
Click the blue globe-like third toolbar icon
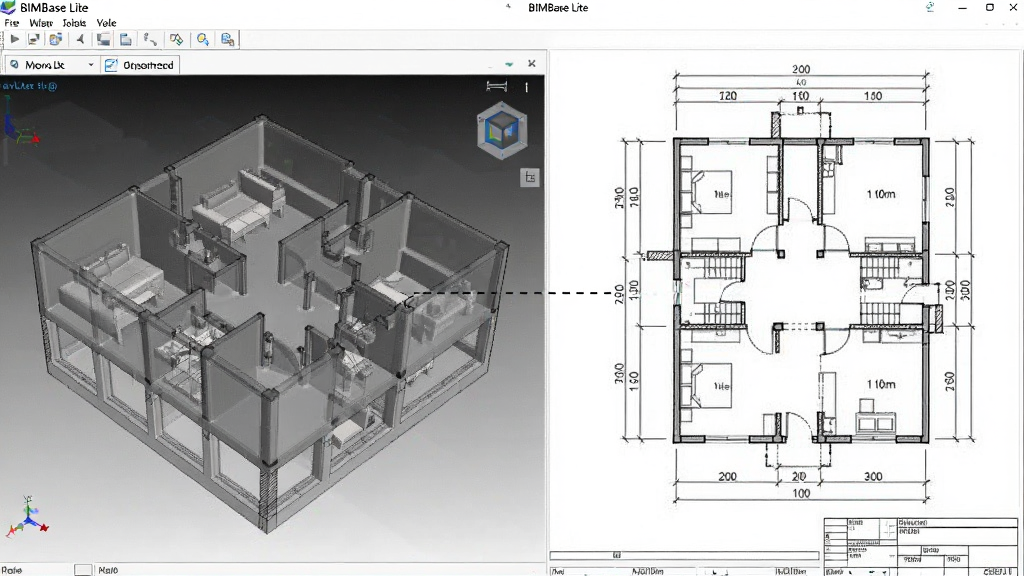56,39
